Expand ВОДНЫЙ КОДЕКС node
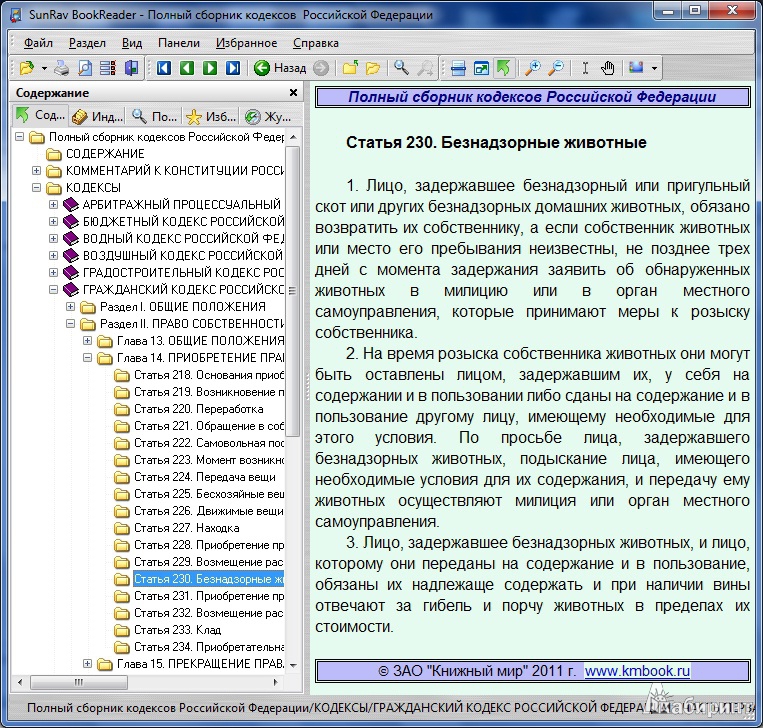Screen dimensions: 763x728 coord(54,239)
